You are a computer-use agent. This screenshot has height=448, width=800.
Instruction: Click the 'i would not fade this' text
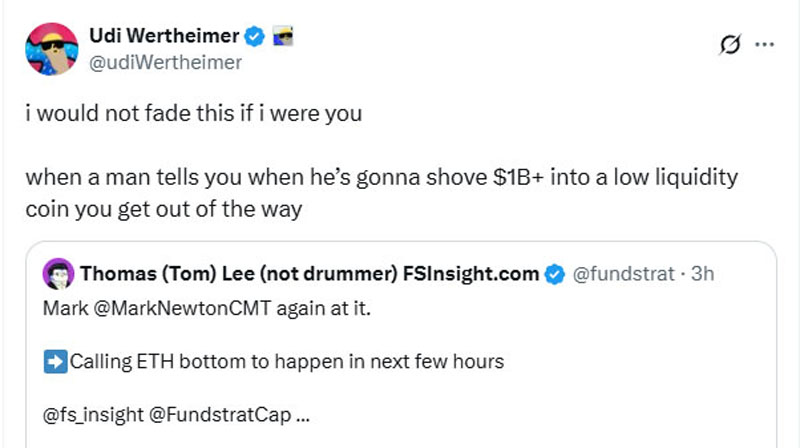coord(193,113)
